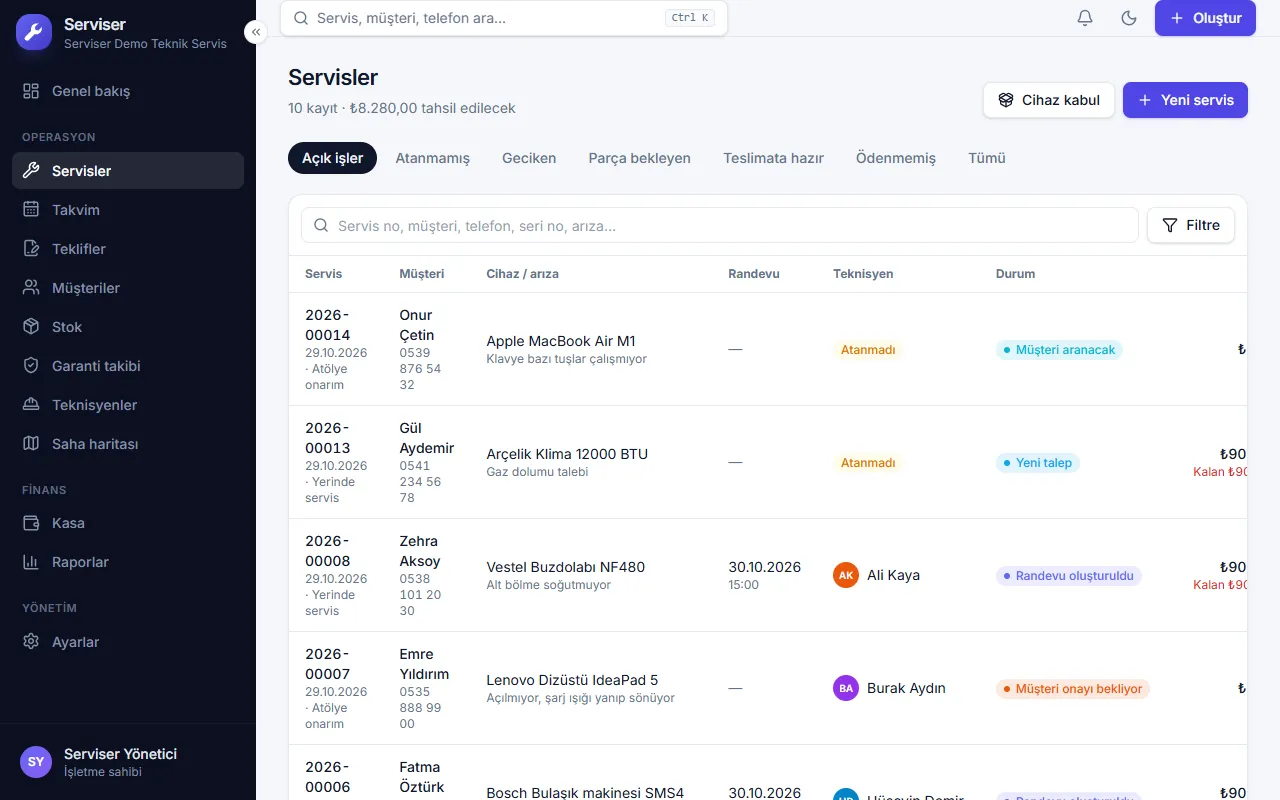Click the Randevu oluşturuldu badge for Ali Kaya
Screen dimensions: 1280x800
(x=1069, y=576)
